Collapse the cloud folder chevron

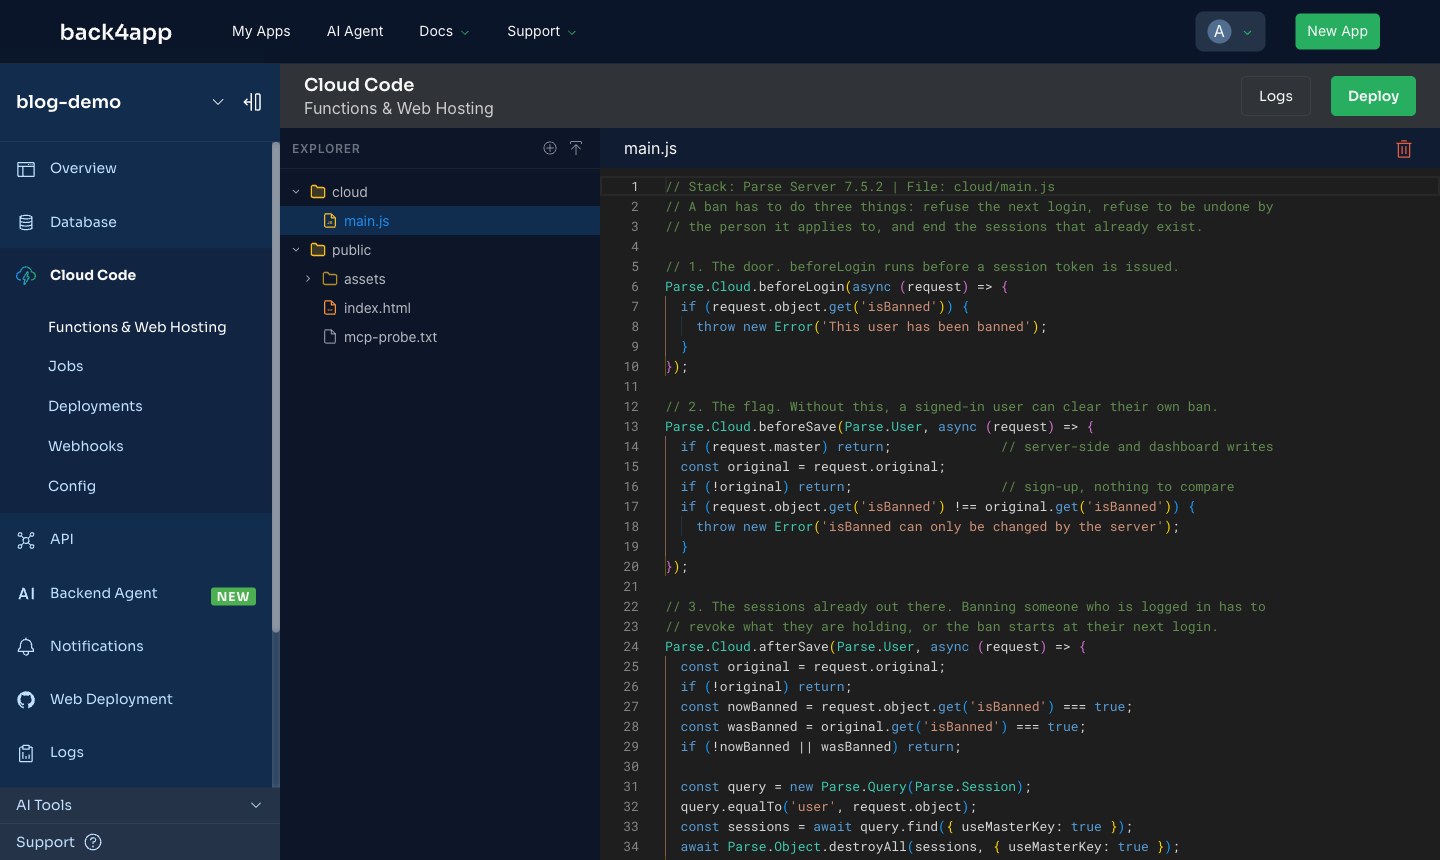tap(296, 192)
